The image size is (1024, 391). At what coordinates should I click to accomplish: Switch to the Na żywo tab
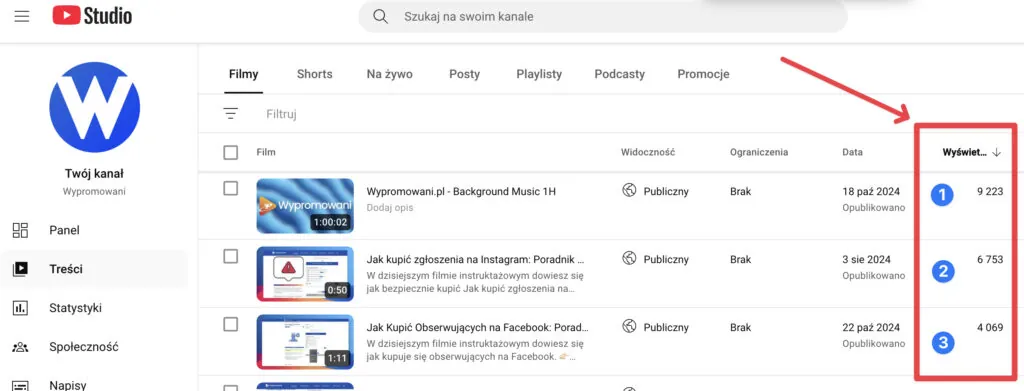tap(390, 74)
